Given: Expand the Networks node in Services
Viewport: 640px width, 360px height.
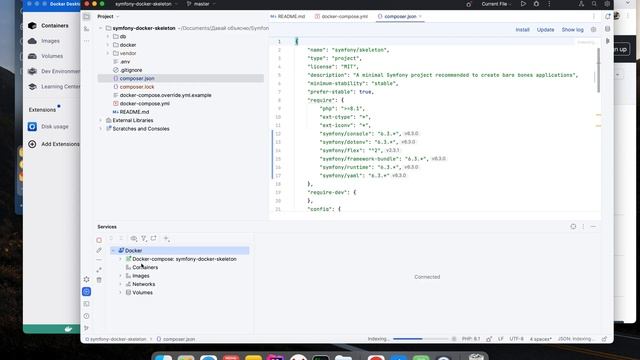Looking at the screenshot, I should pos(120,284).
